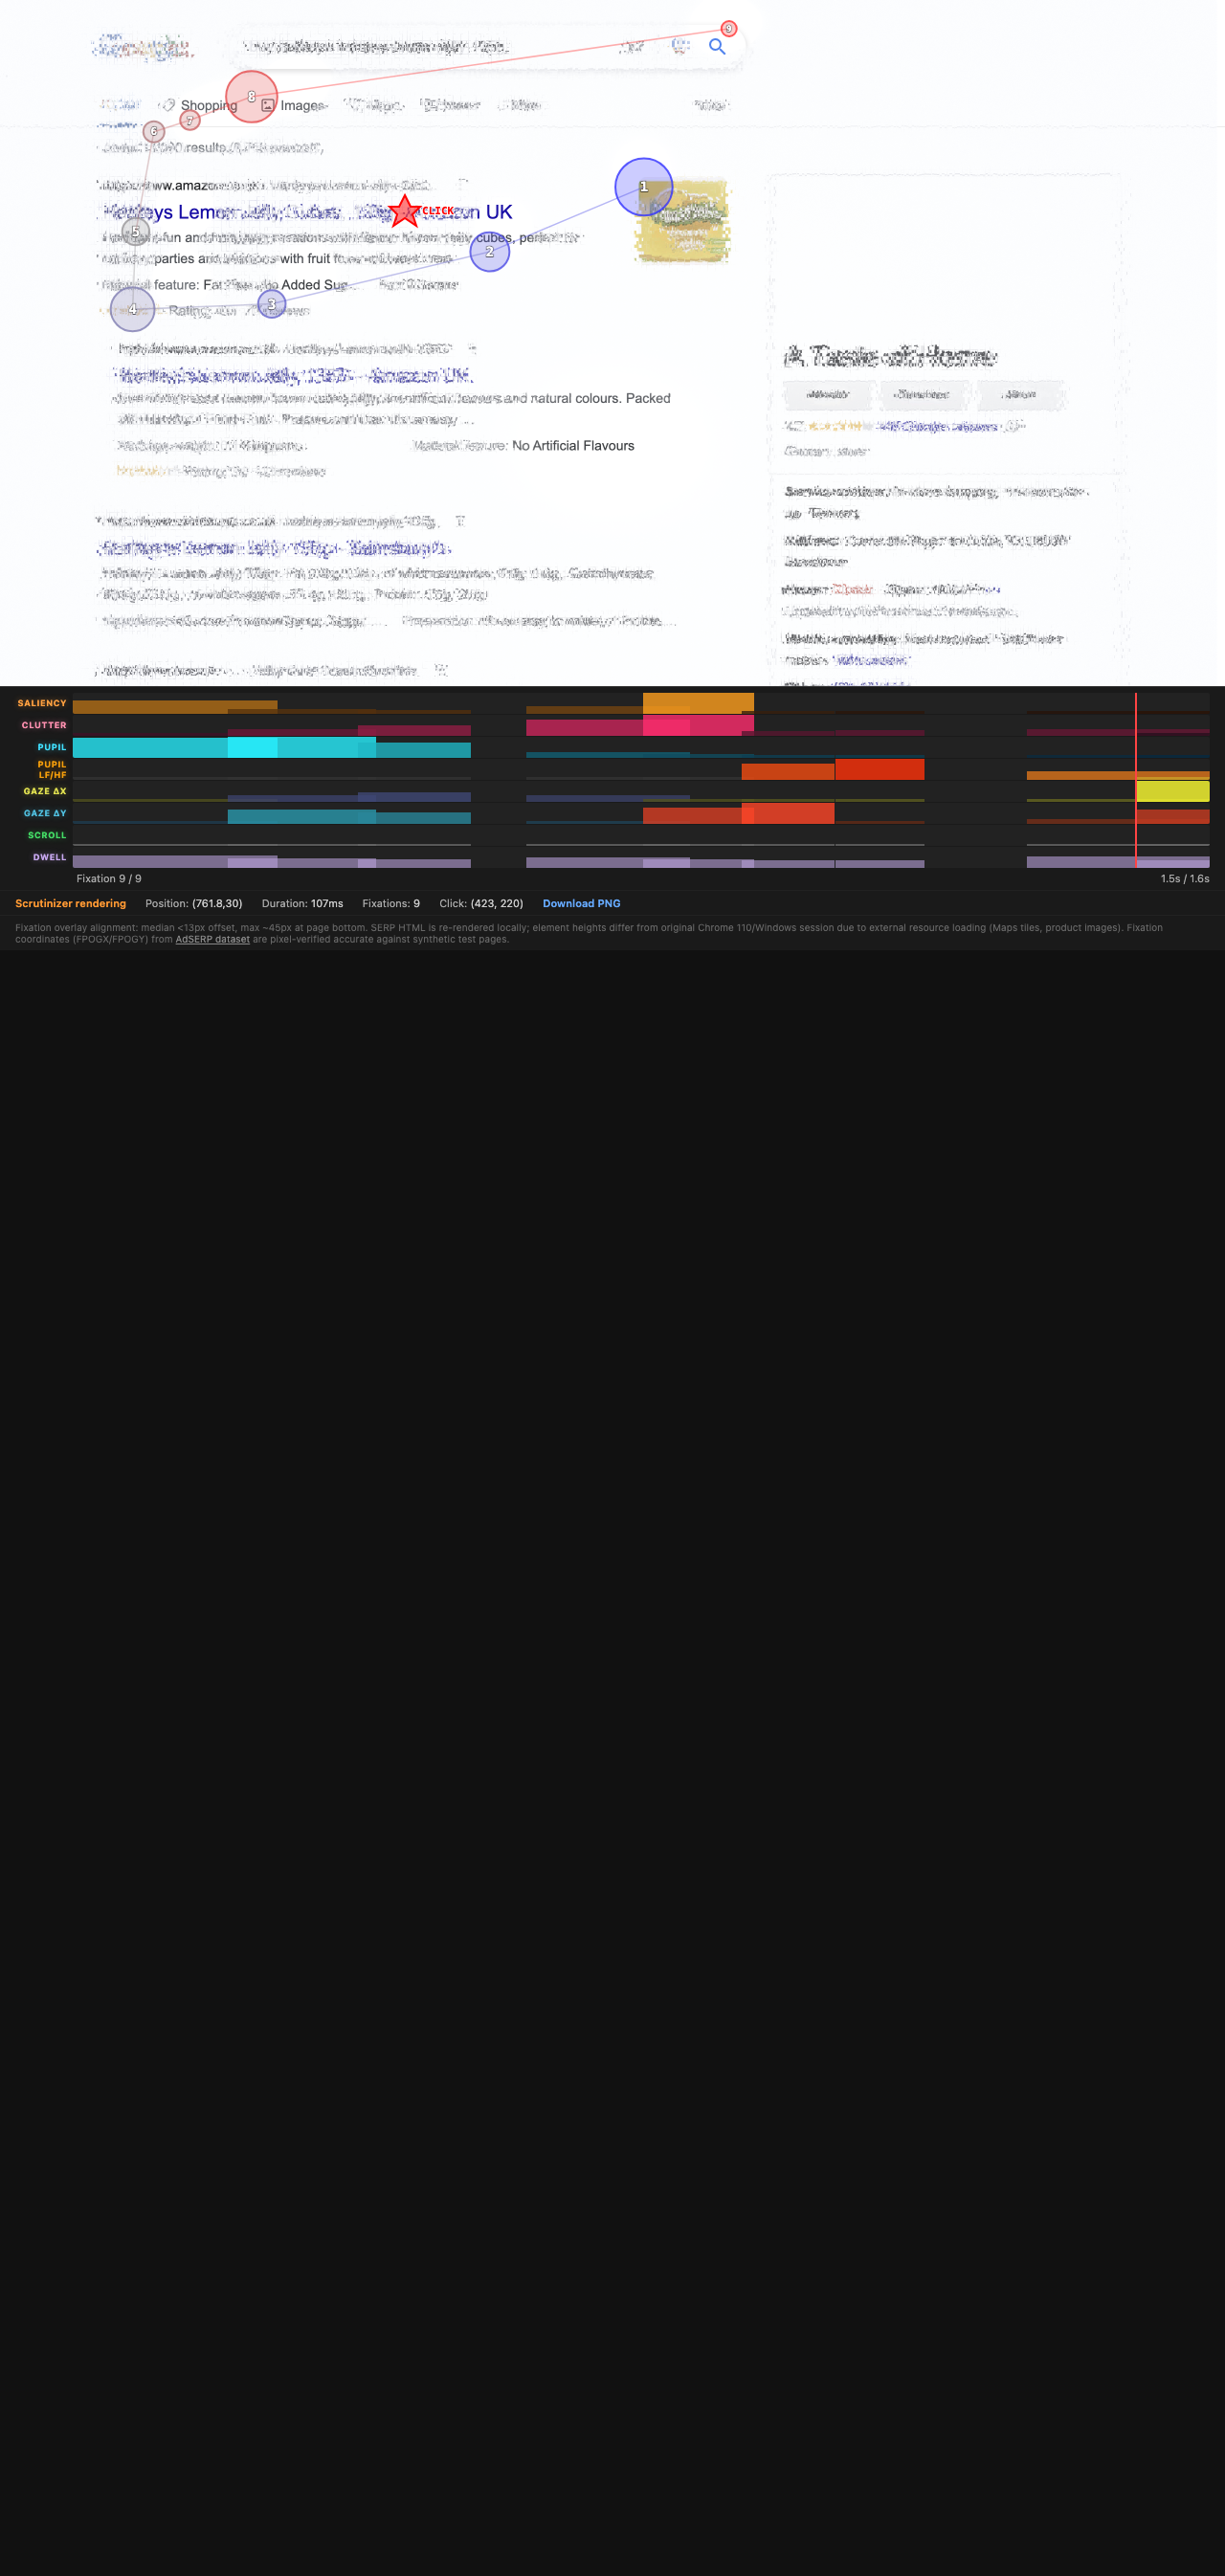
Task: Open the Shopping search tab
Action: click(x=207, y=106)
